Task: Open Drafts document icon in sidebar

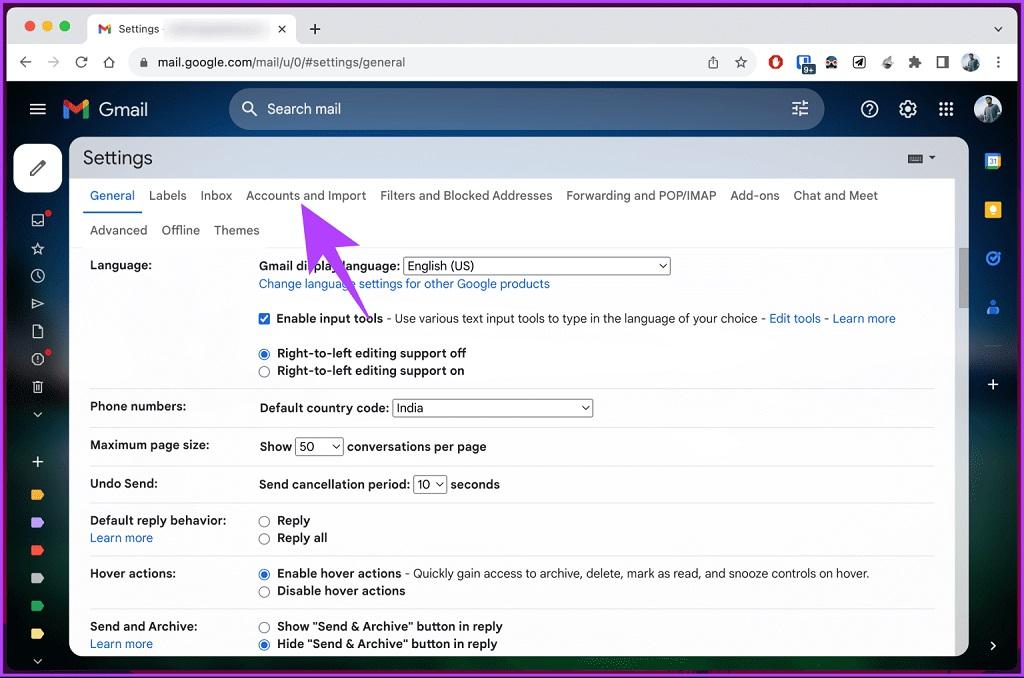Action: [x=38, y=332]
